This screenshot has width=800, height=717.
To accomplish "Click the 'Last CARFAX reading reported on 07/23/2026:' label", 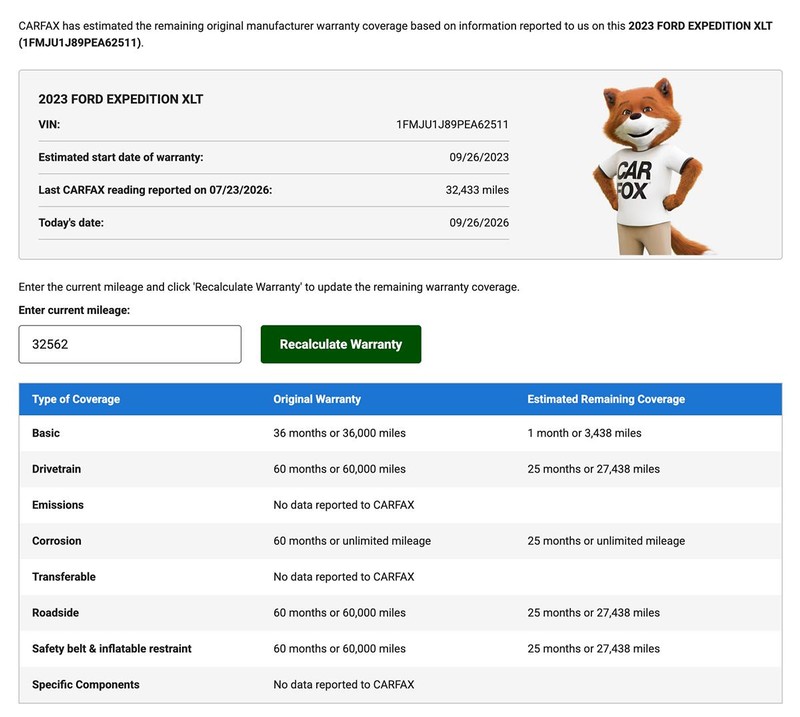I will click(x=155, y=190).
